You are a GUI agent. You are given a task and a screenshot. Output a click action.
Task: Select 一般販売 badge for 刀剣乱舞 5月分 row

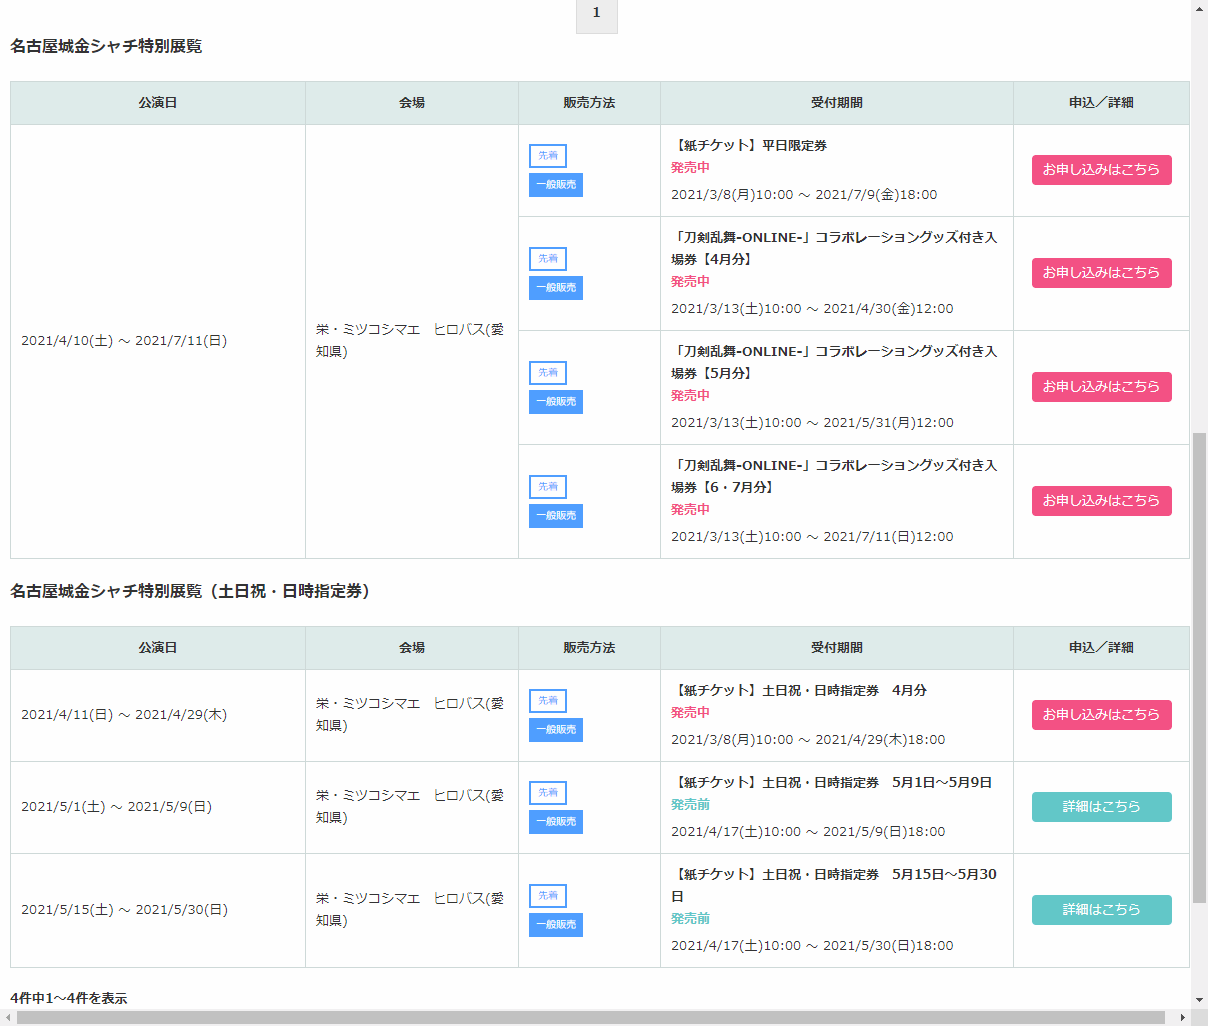[556, 402]
